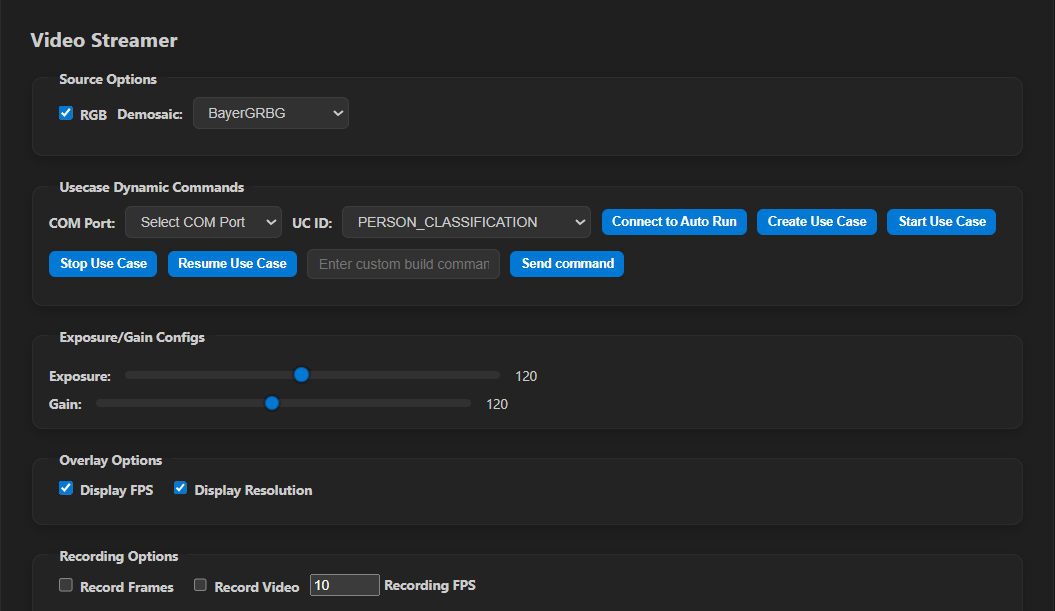
Task: Toggle the Display FPS checkbox
Action: click(x=66, y=488)
